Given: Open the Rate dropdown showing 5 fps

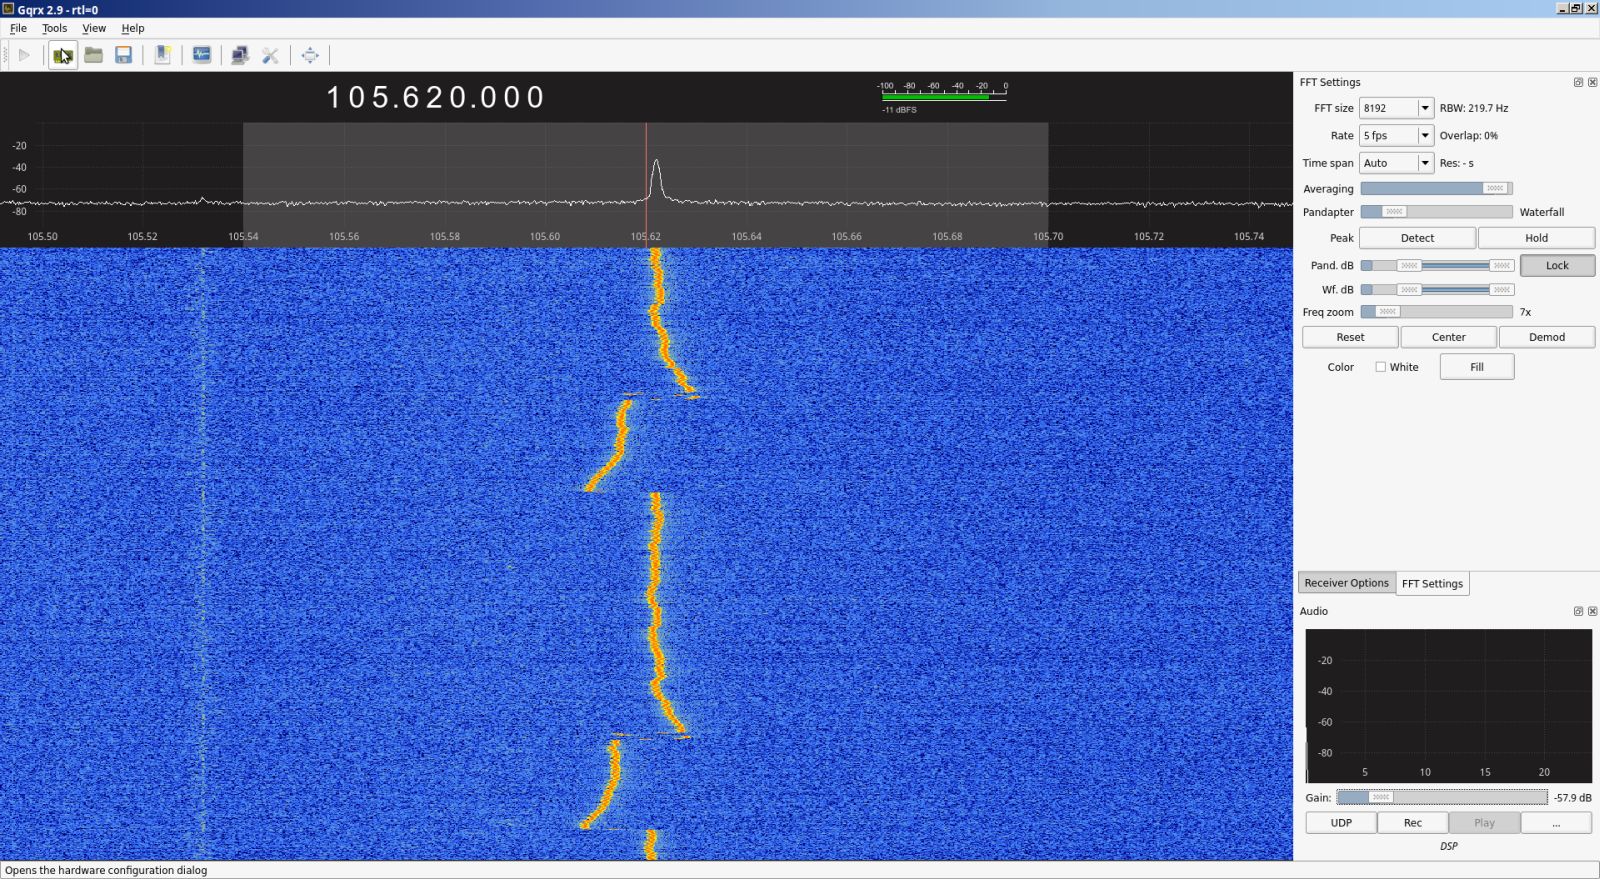Looking at the screenshot, I should 1425,135.
